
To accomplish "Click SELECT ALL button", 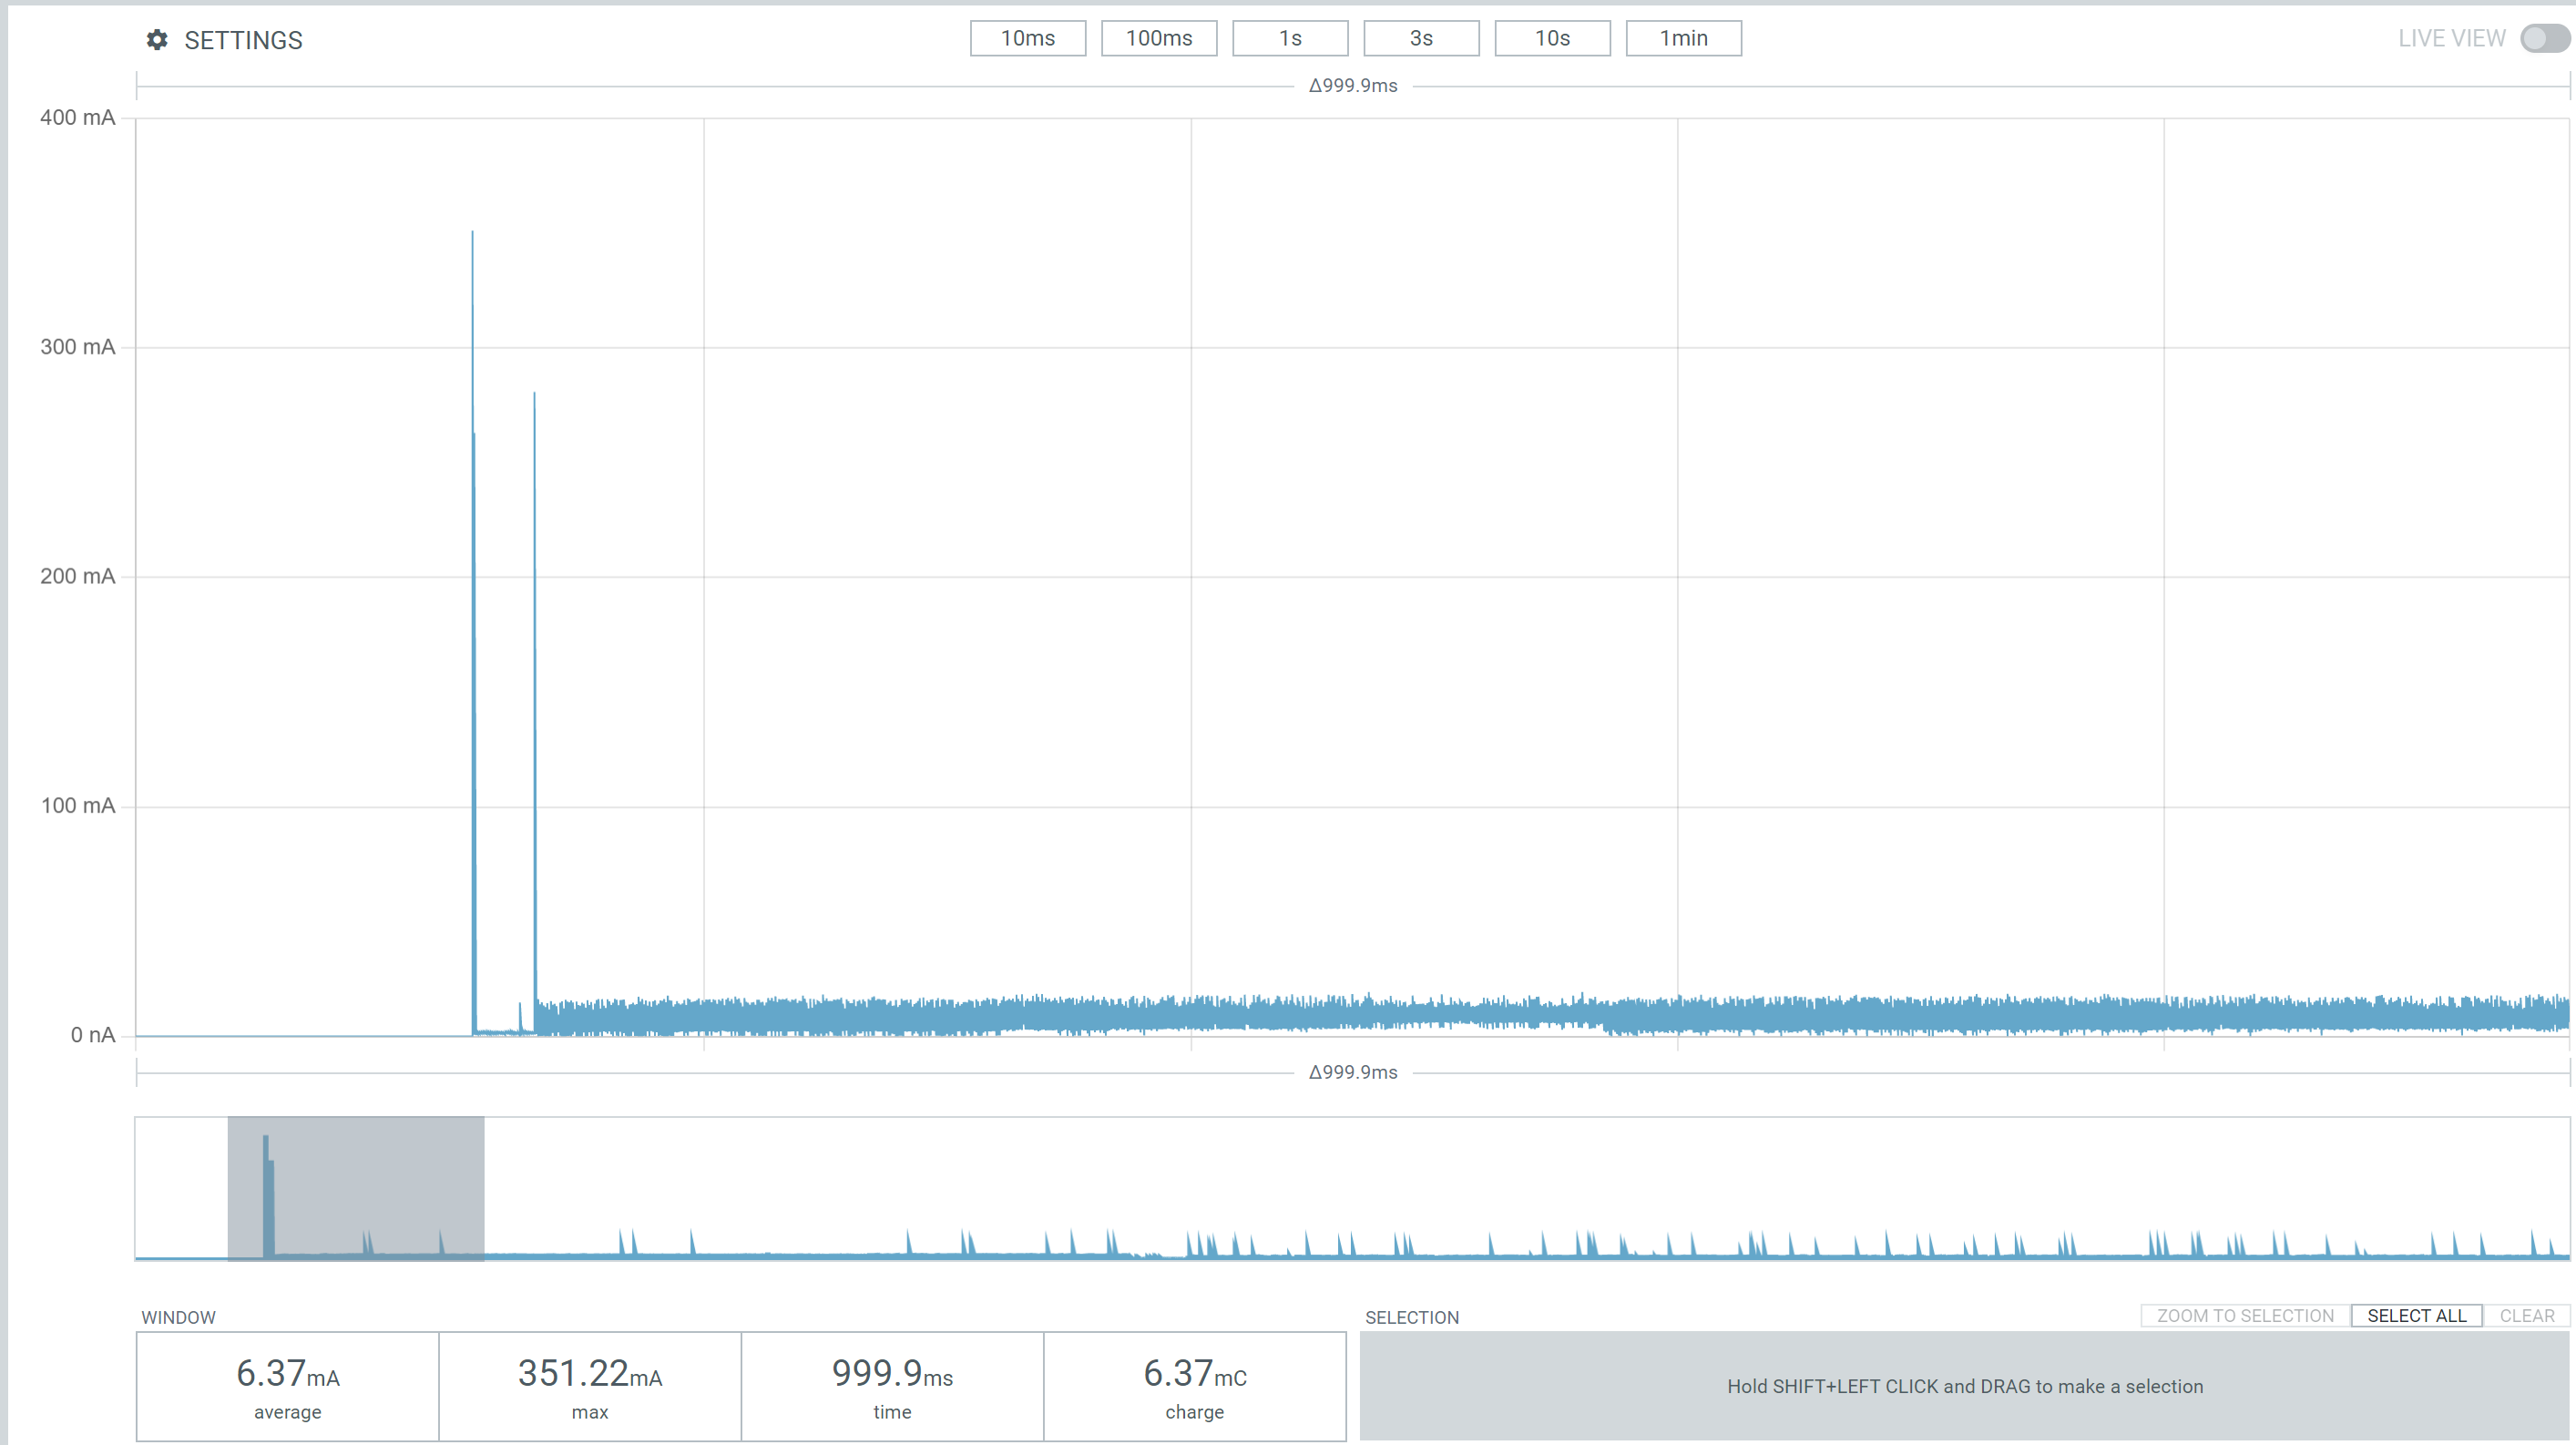I will (x=2416, y=1315).
